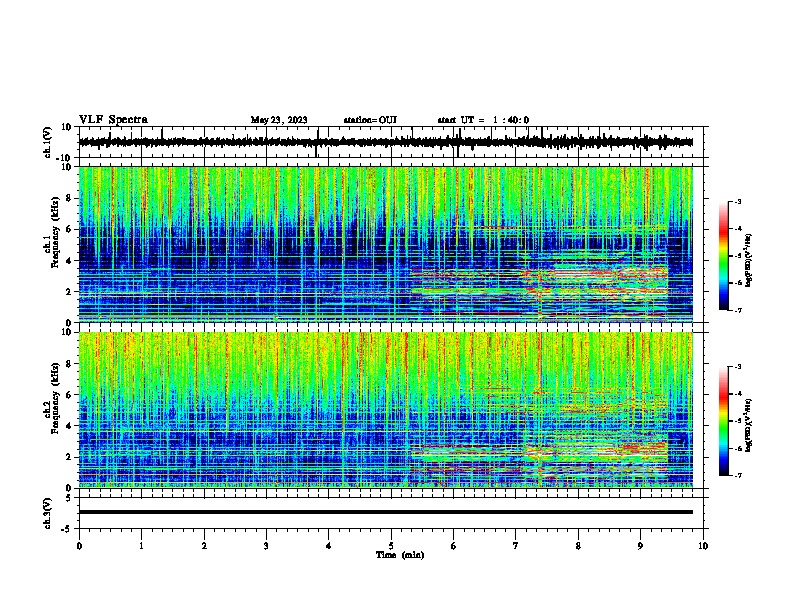Click the "-3" label on ch.1 color bar
This screenshot has width=792, height=612.
tap(737, 201)
